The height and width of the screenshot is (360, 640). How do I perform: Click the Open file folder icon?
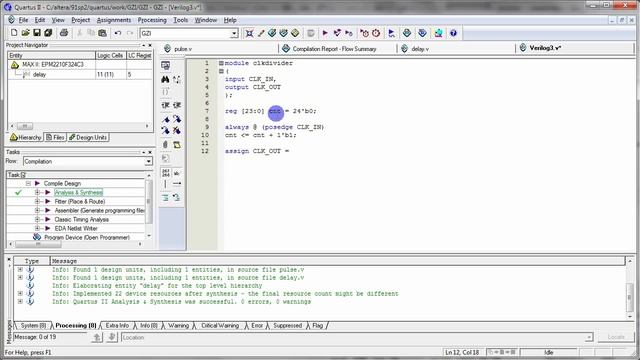click(x=25, y=33)
